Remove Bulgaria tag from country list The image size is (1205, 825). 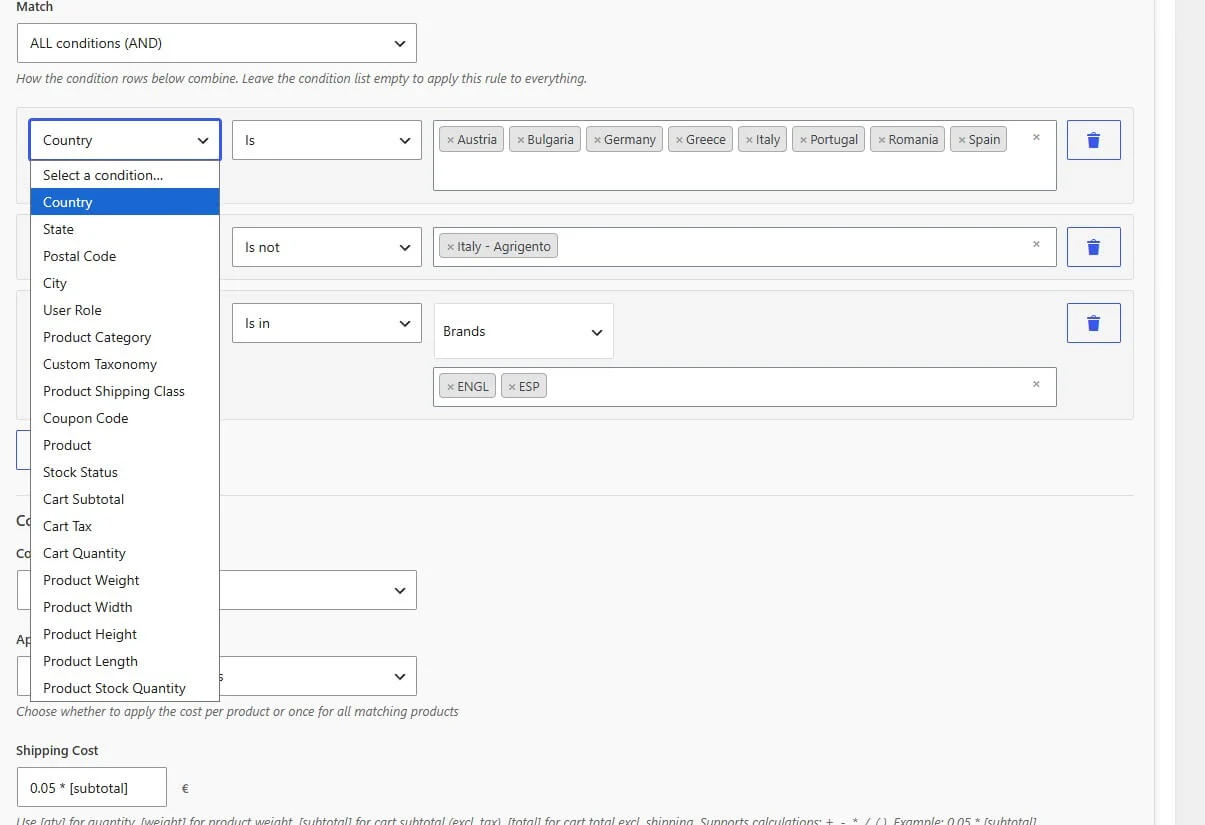(520, 140)
